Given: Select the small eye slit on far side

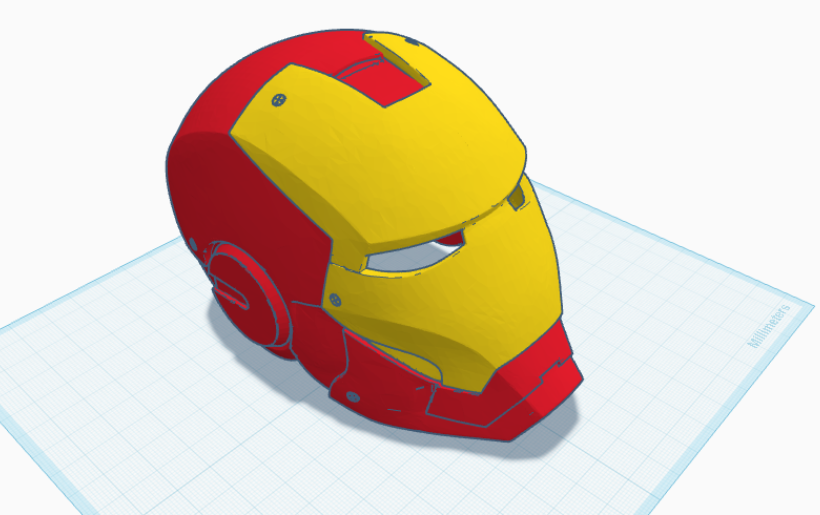Looking at the screenshot, I should pos(517,199).
